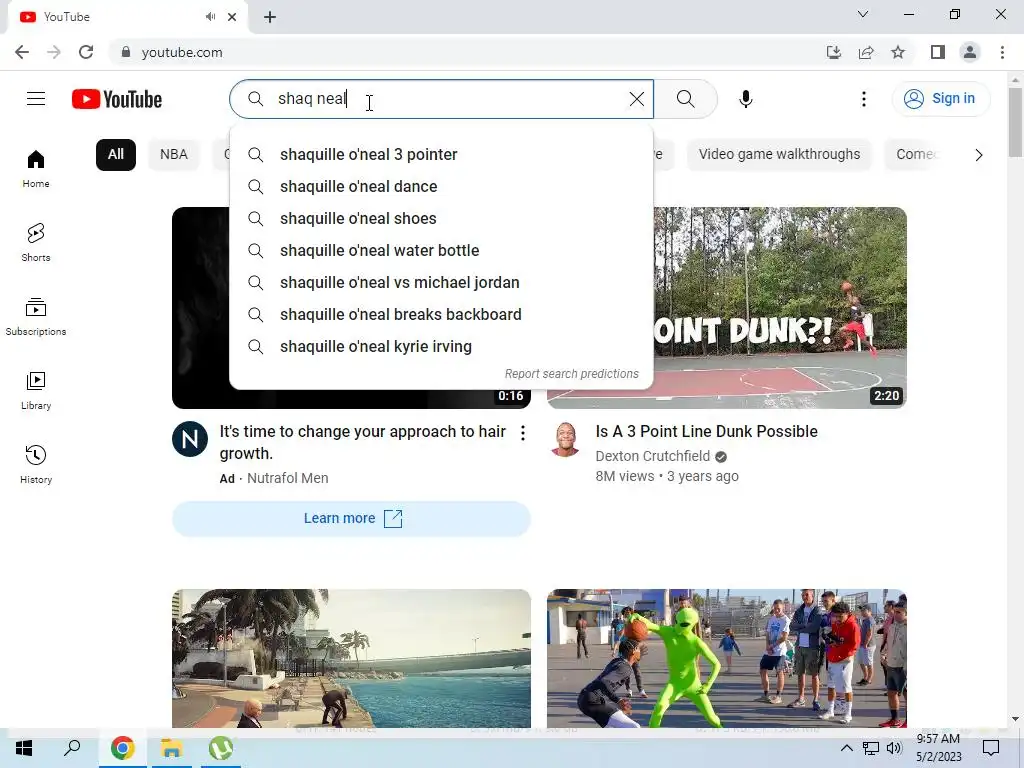
Task: Share this page icon in address bar
Action: point(866,52)
